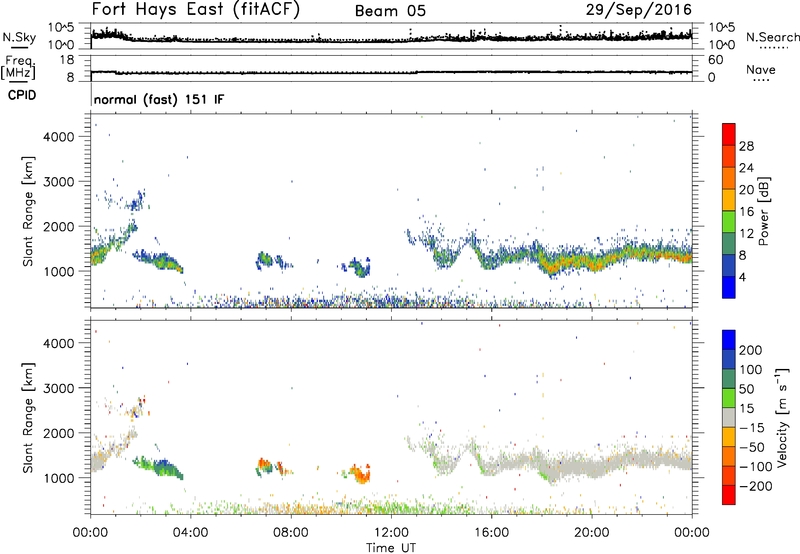Click the 'Beam 05' label
Viewport: 800px width, 554px height.
390,11
